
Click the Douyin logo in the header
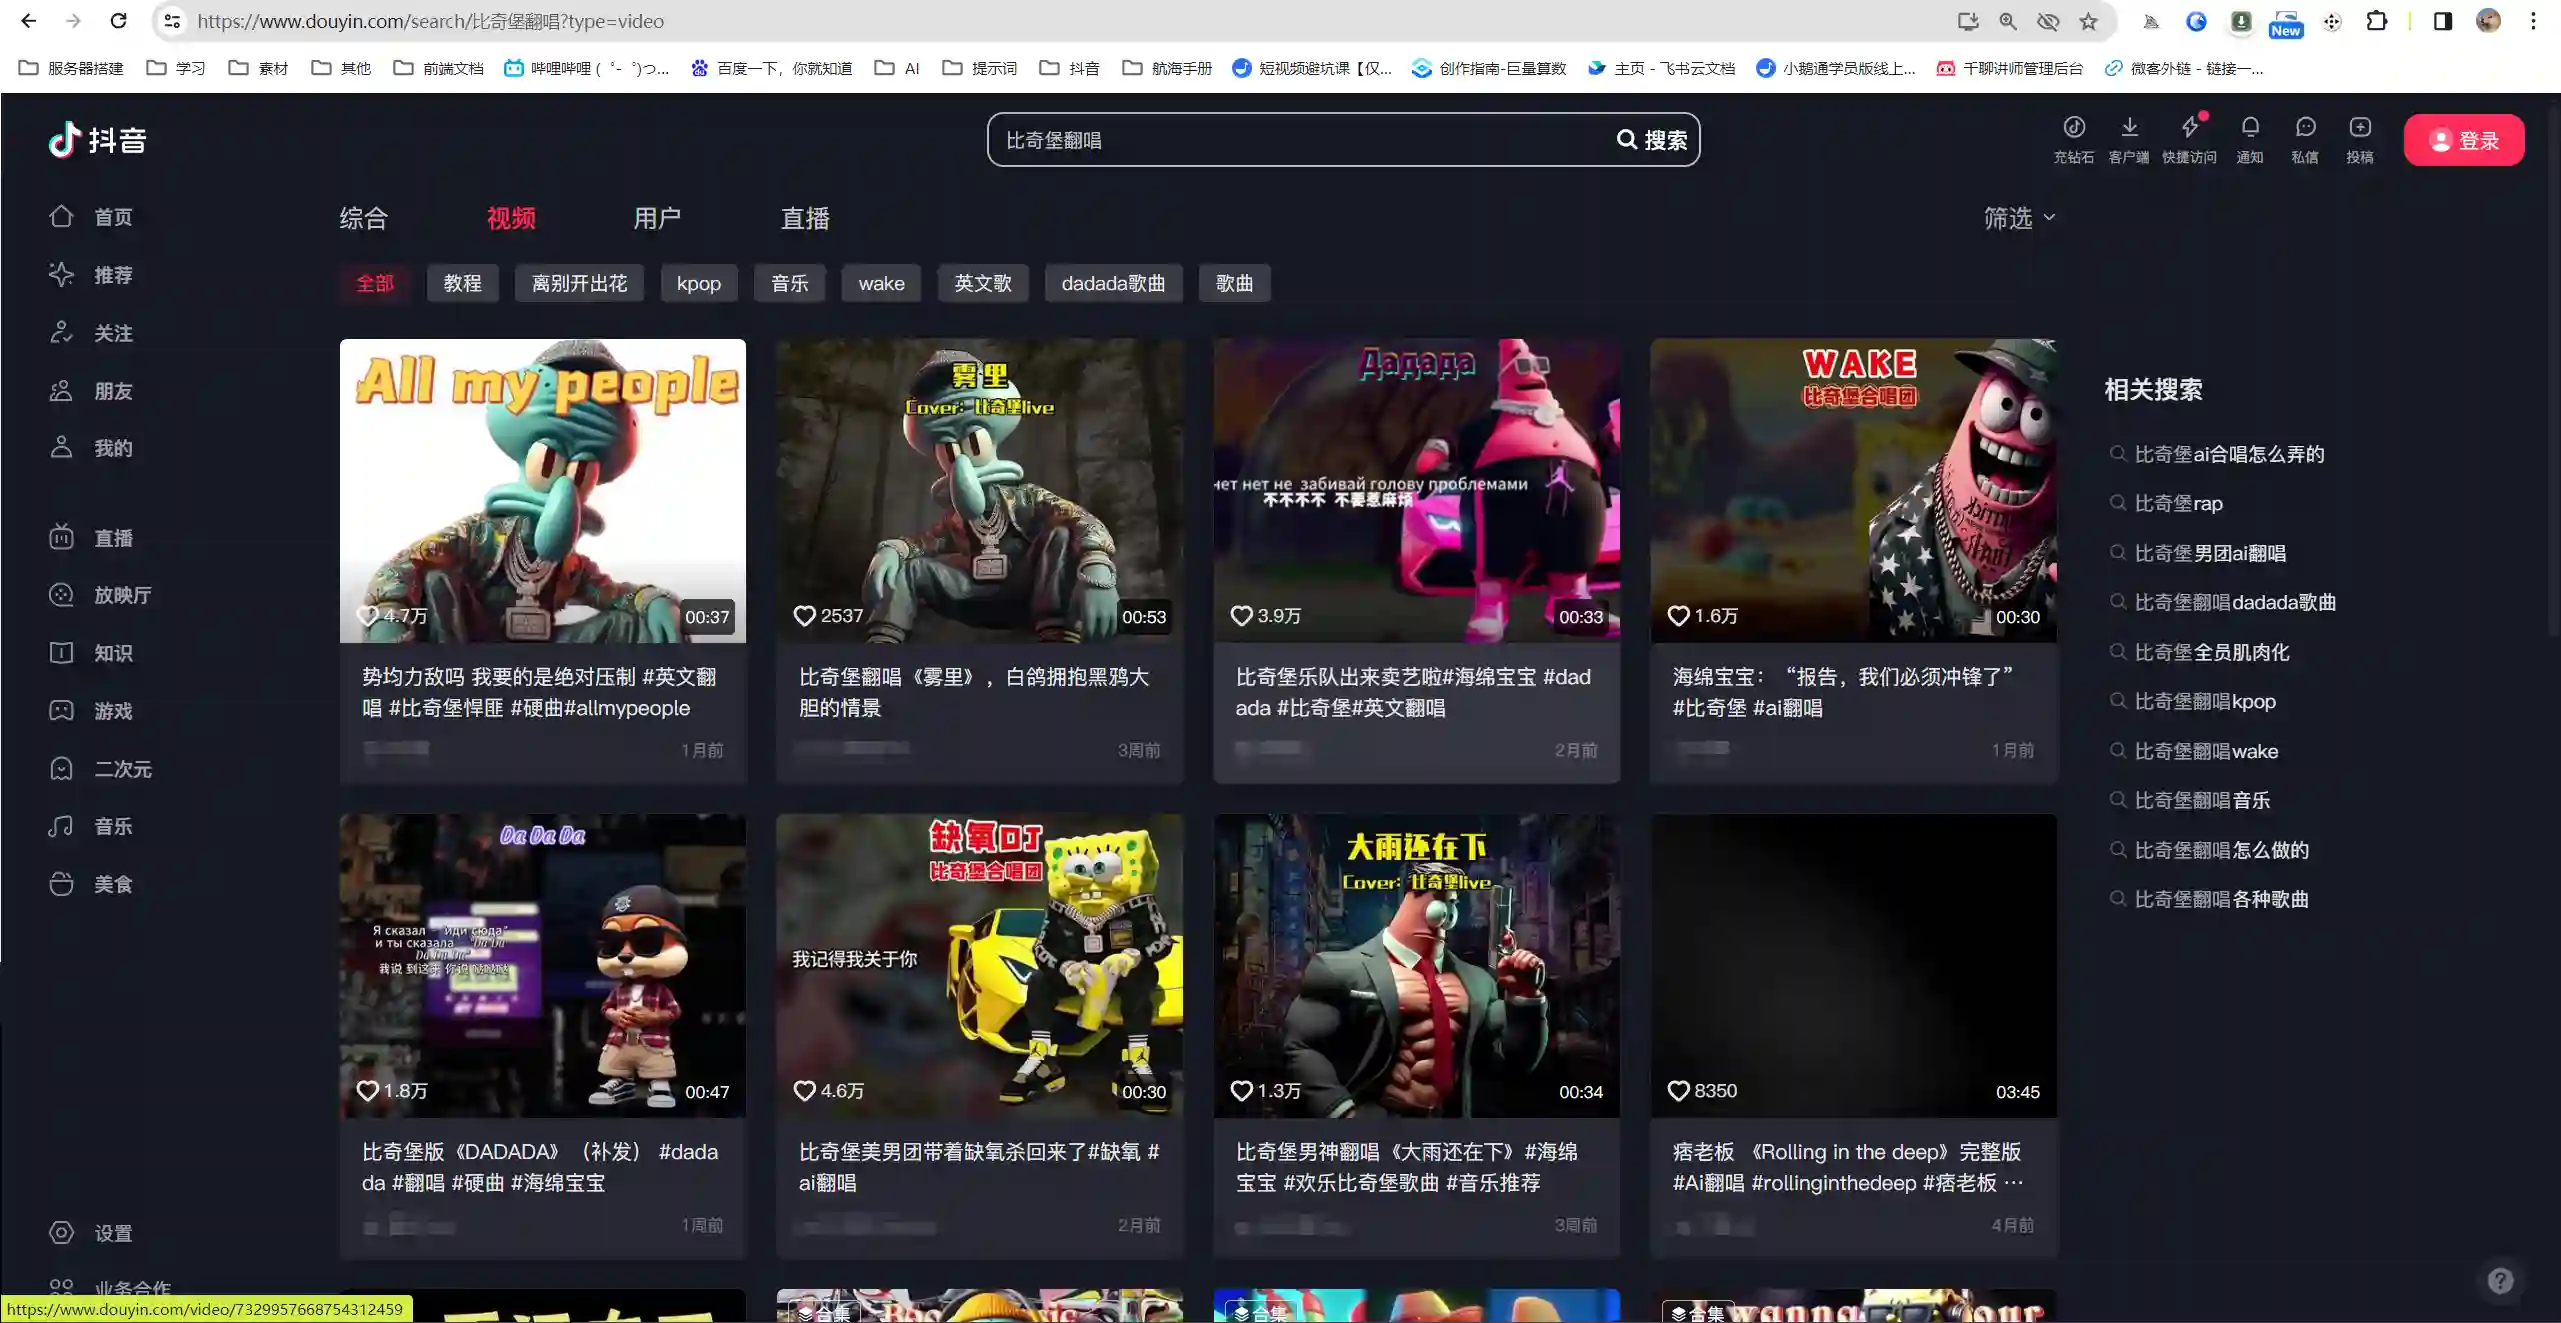(97, 140)
